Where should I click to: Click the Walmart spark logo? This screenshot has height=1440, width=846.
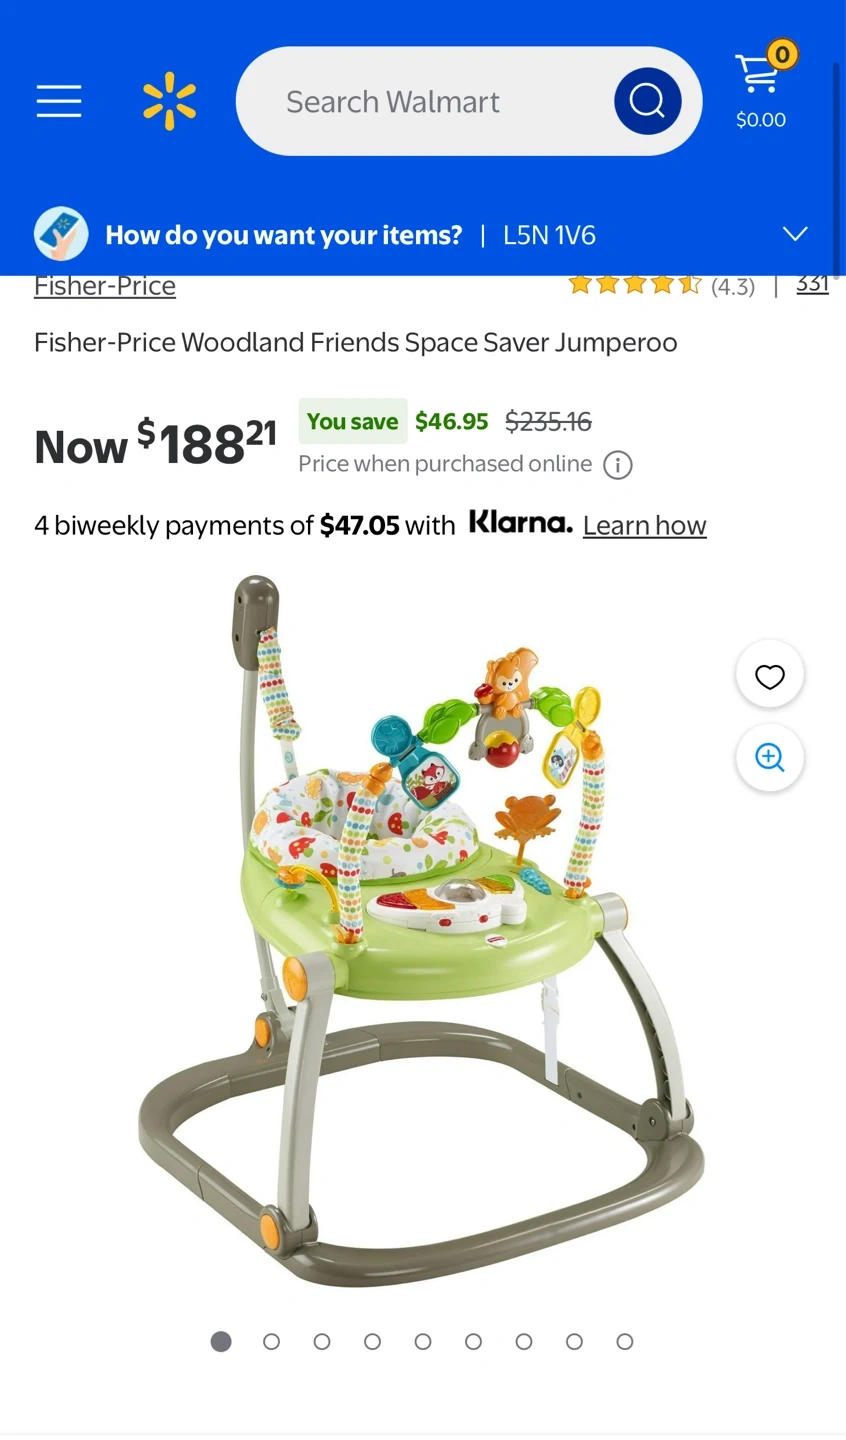pyautogui.click(x=169, y=101)
